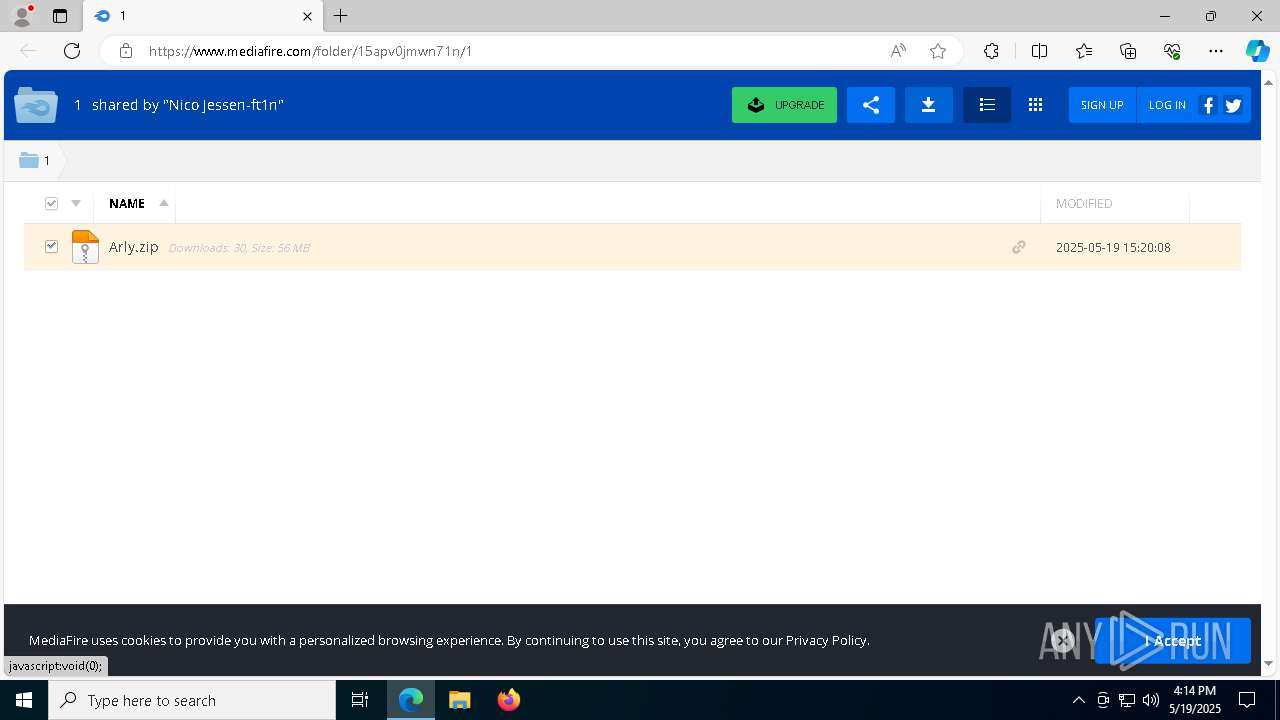Open Copilot sidebar icon
1280x720 pixels.
coord(1257,51)
